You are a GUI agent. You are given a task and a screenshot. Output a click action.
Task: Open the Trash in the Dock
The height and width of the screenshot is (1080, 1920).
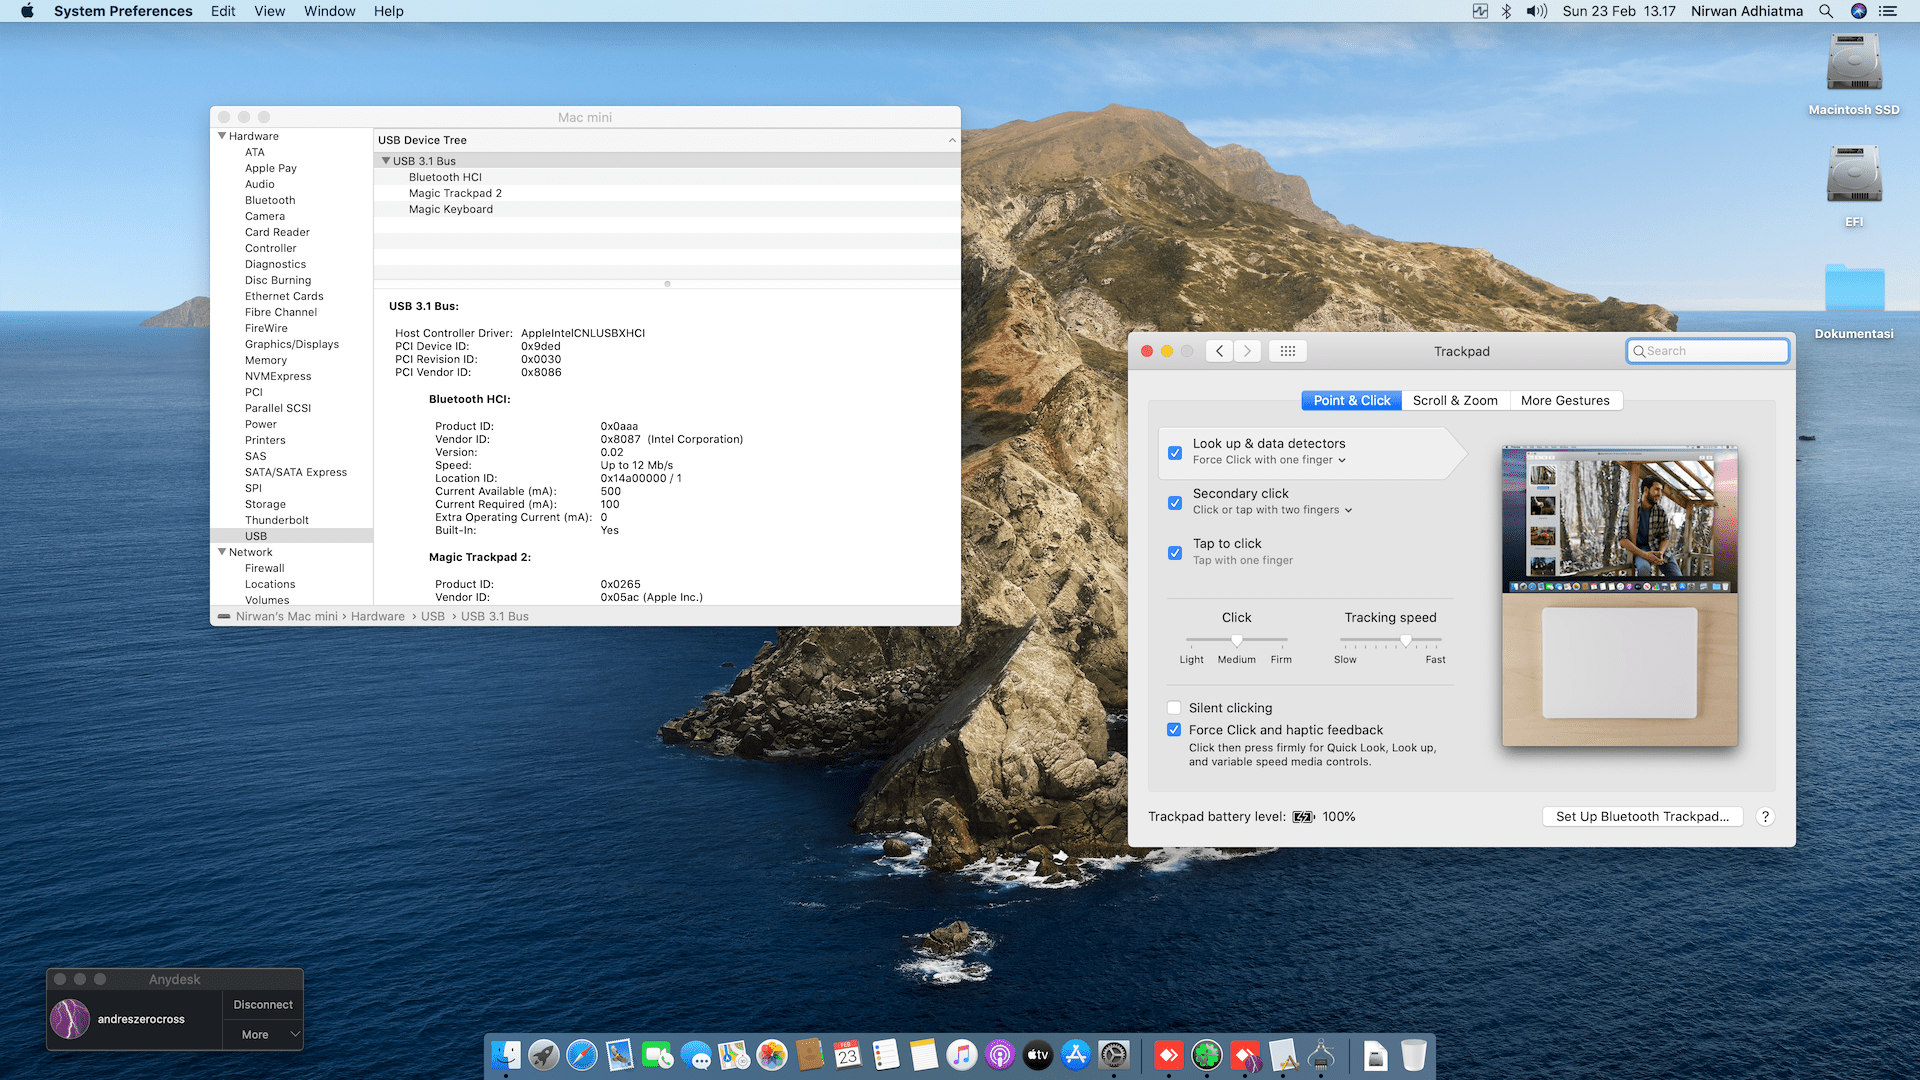coord(1414,1055)
